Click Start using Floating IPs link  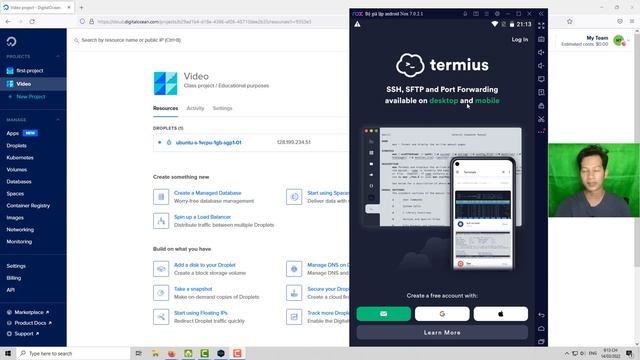pyautogui.click(x=200, y=313)
